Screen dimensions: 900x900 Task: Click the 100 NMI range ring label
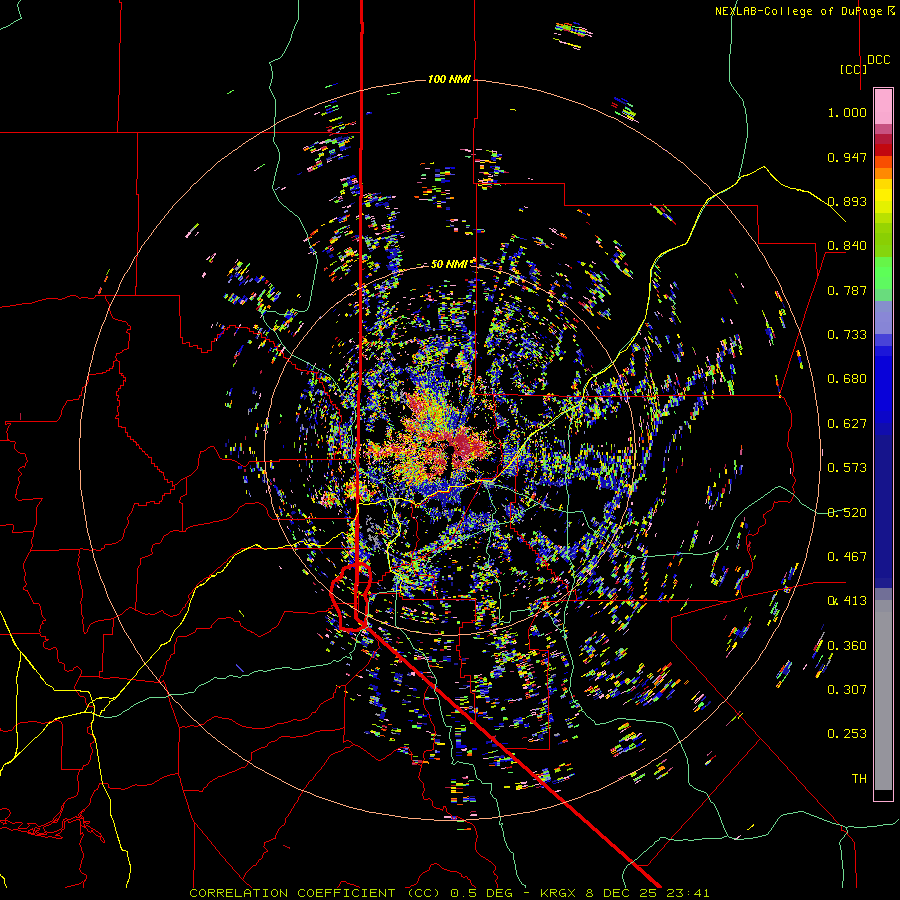pyautogui.click(x=449, y=79)
